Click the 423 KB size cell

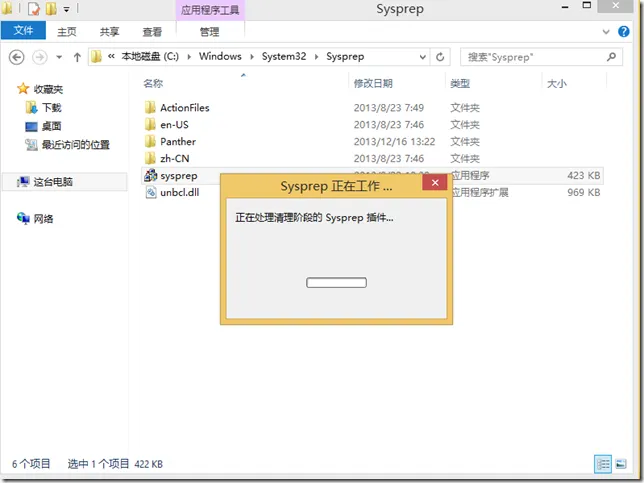[x=584, y=176]
